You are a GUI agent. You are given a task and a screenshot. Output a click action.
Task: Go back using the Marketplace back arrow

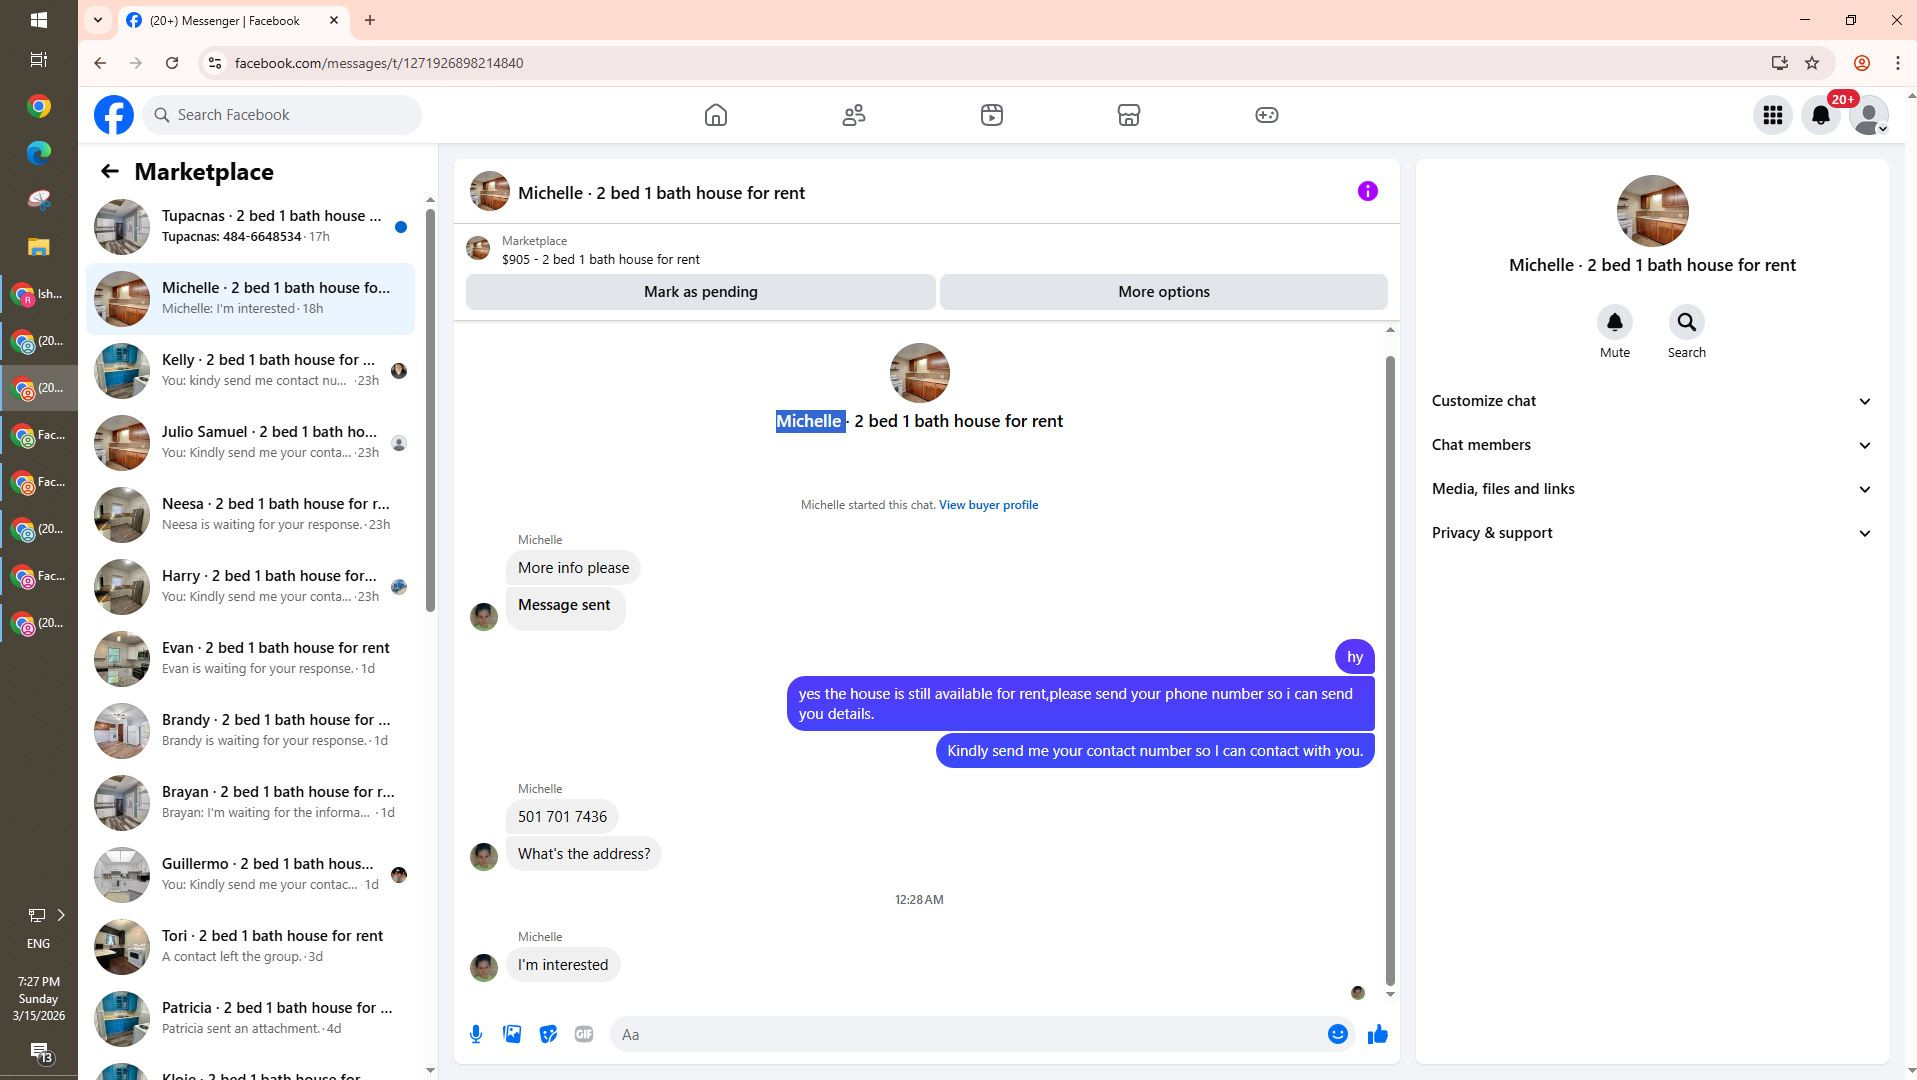[x=110, y=172]
